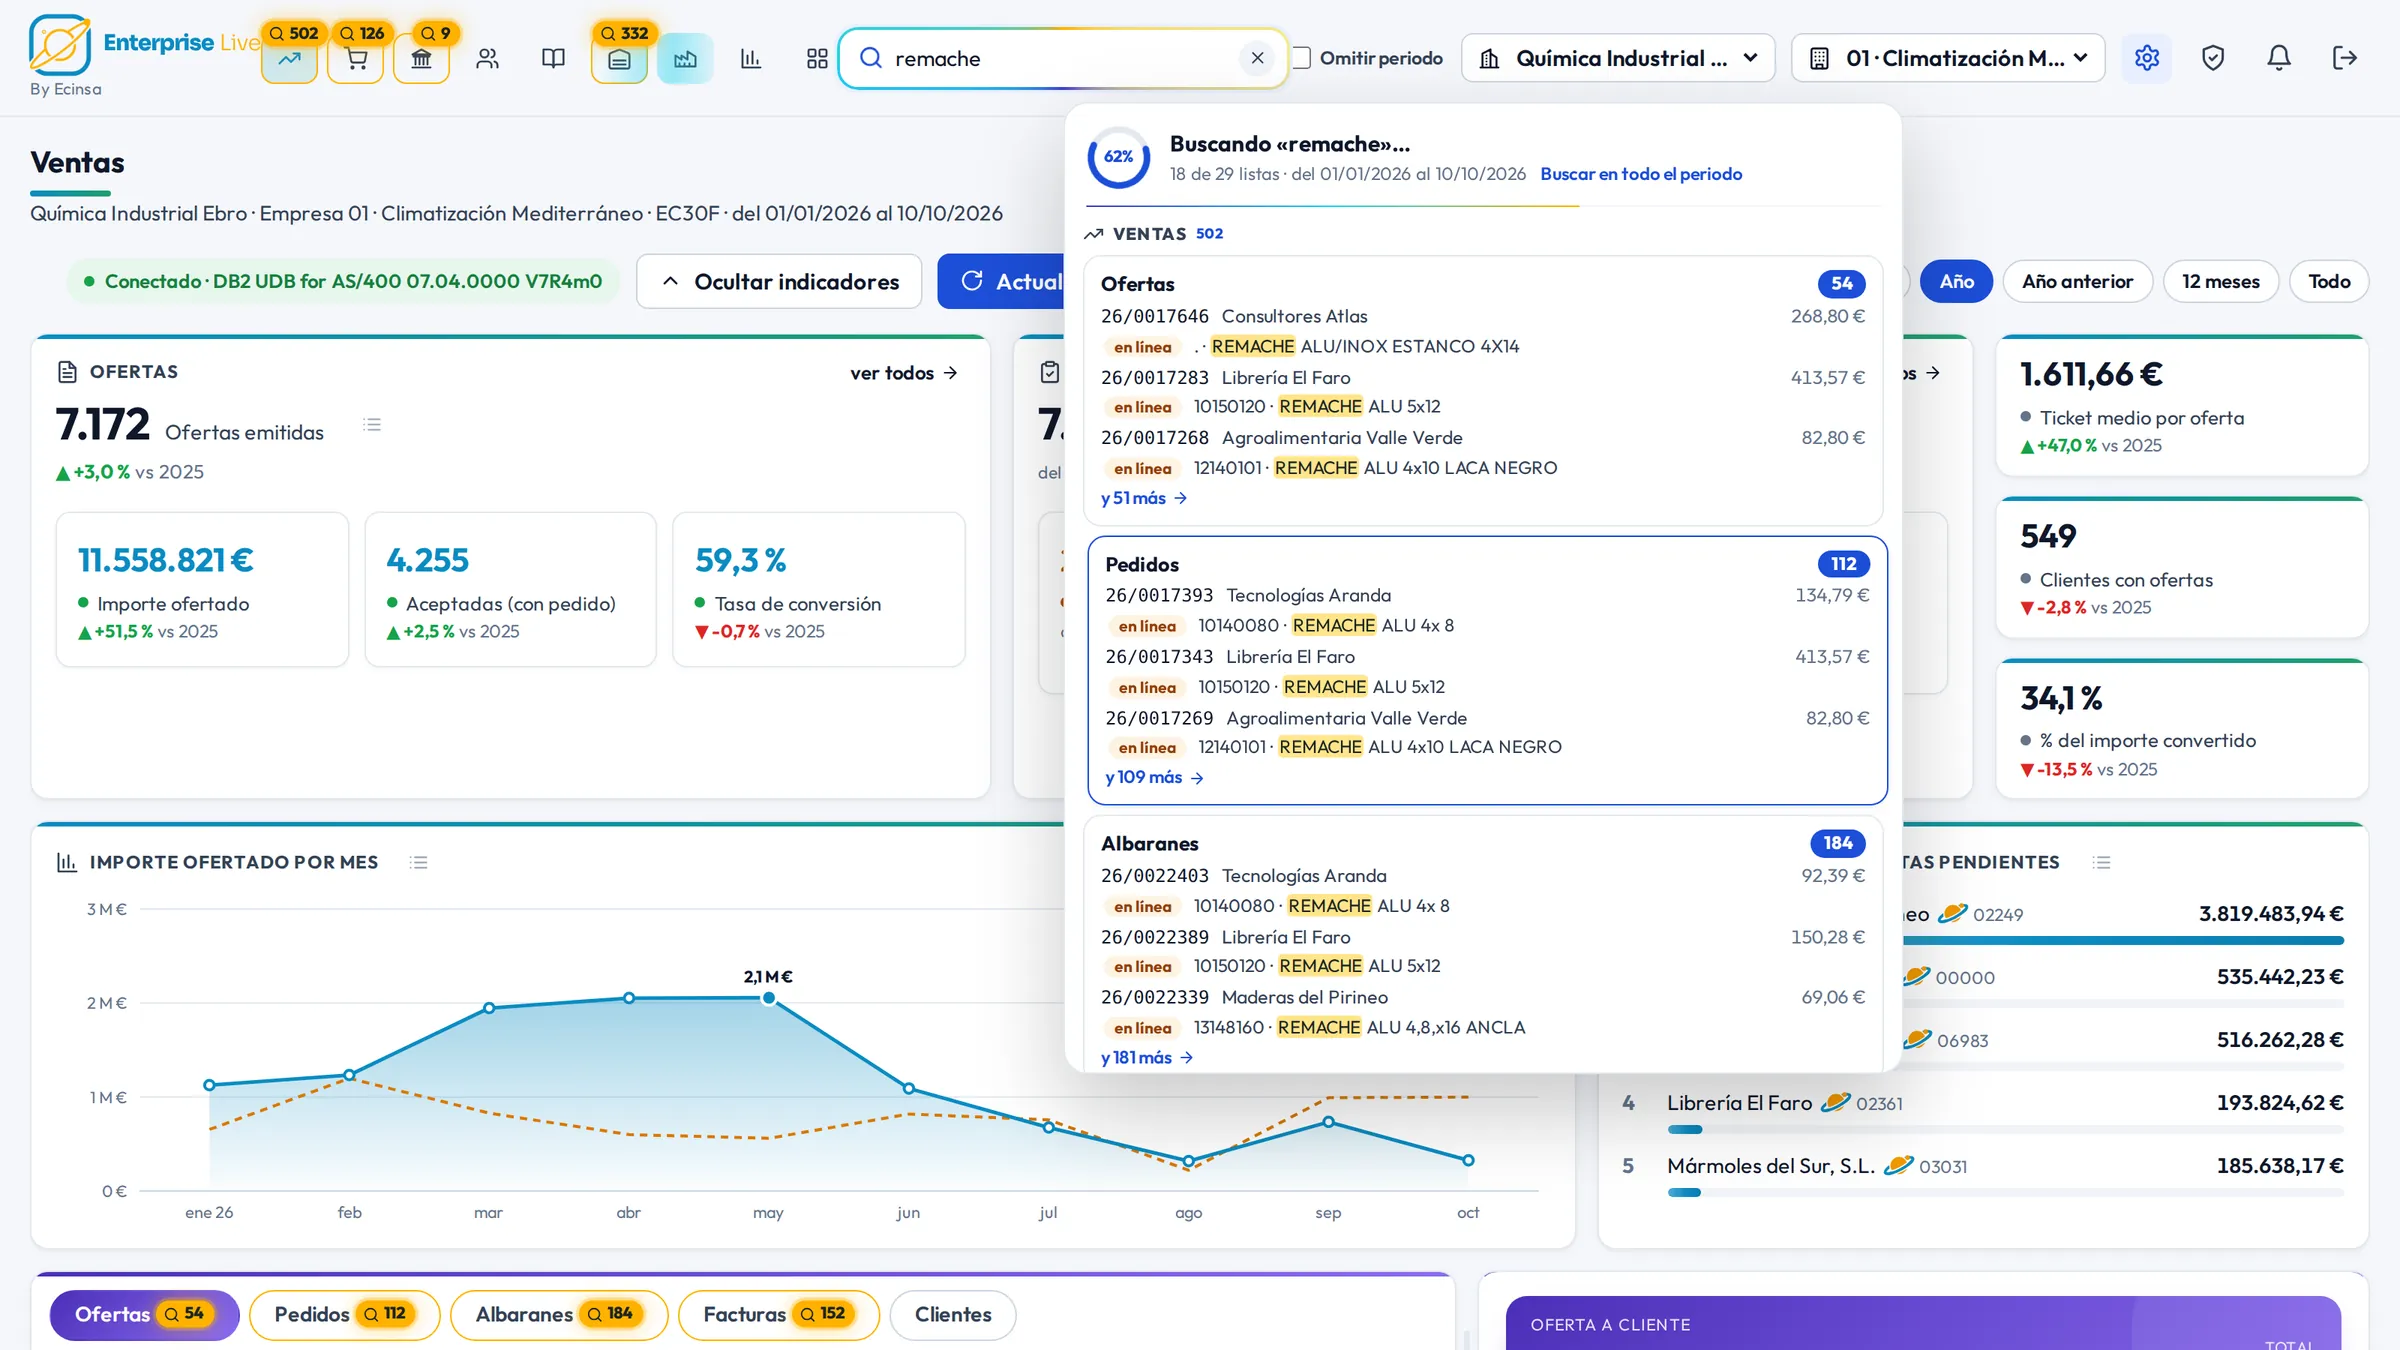
Task: Open the shield security icon
Action: tap(2213, 58)
